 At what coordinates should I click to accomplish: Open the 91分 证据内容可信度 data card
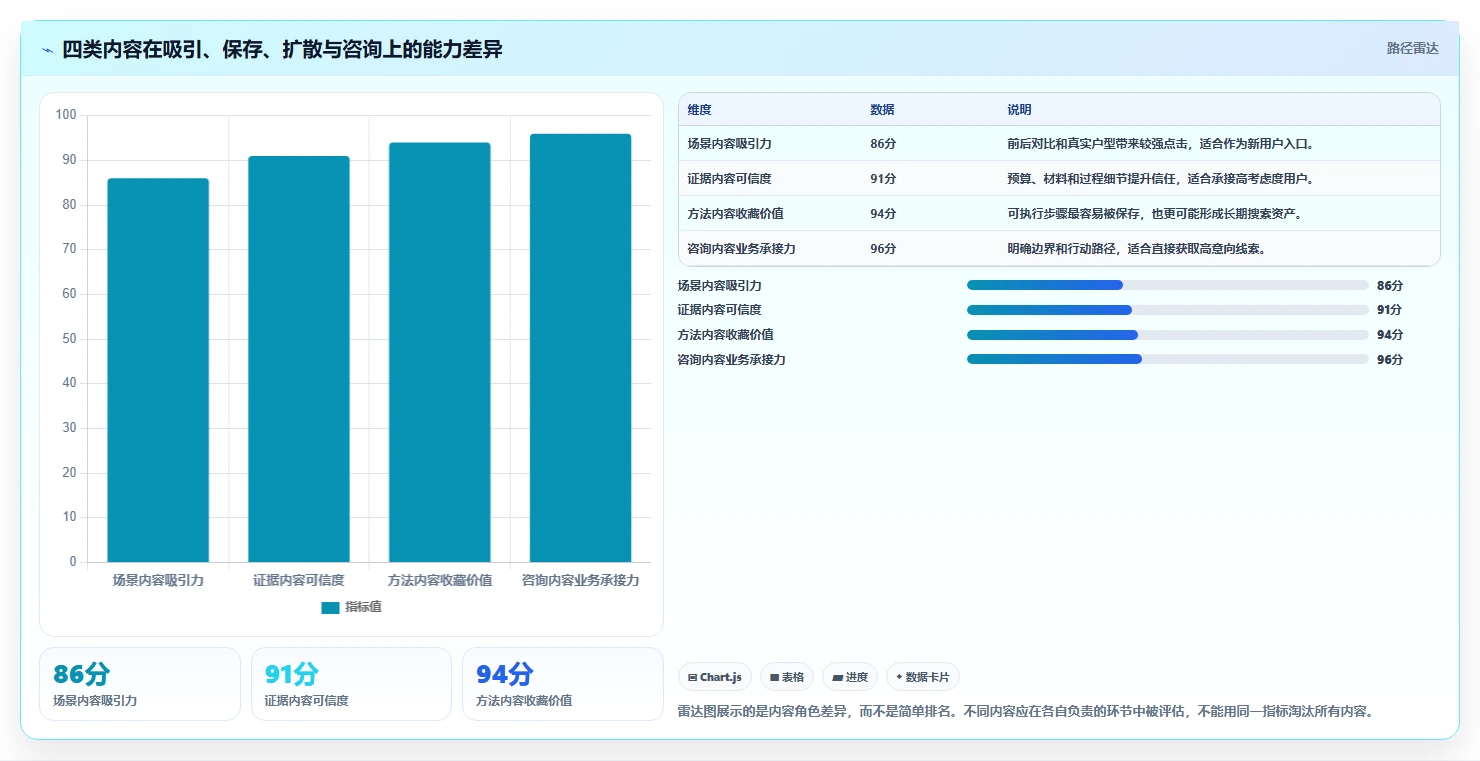351,684
